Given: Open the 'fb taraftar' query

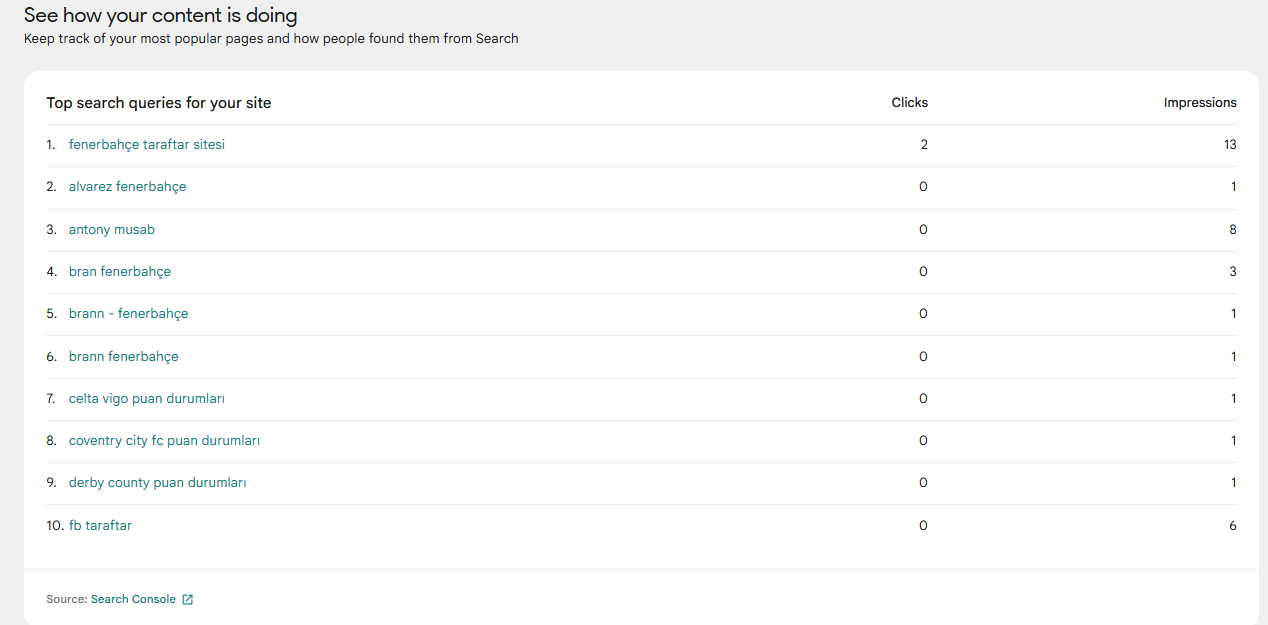Looking at the screenshot, I should [100, 526].
